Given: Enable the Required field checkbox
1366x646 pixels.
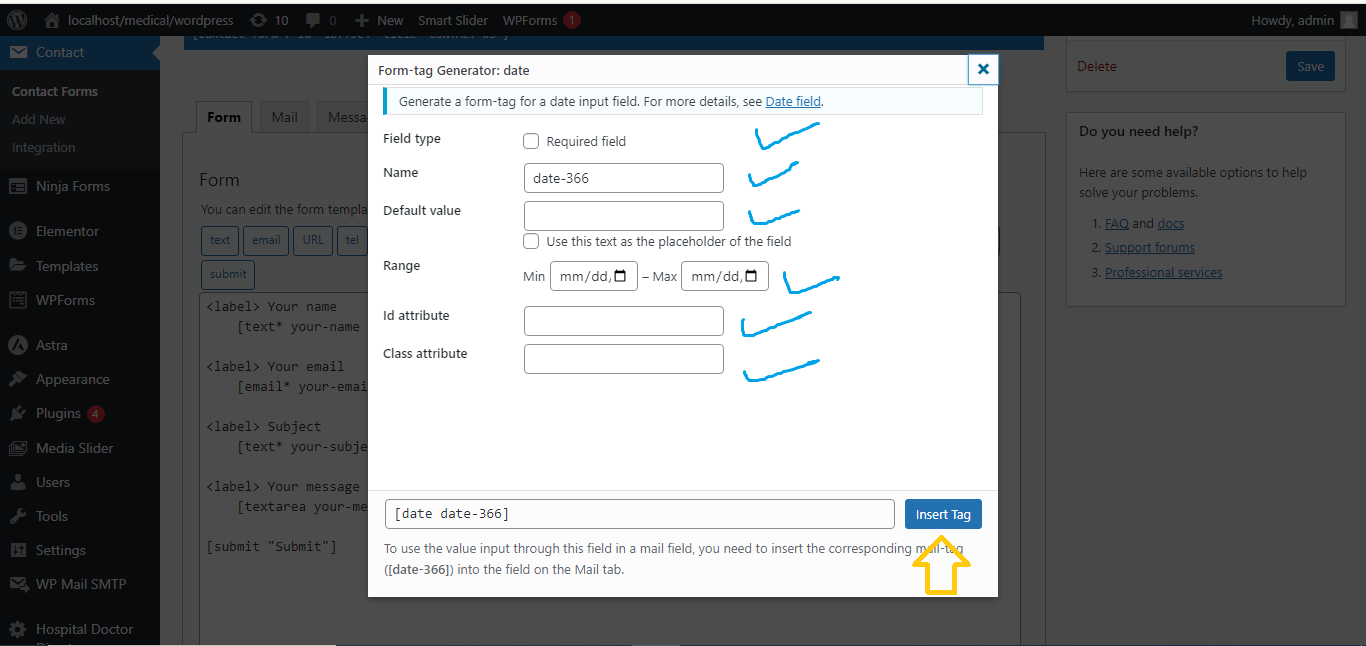Looking at the screenshot, I should pos(531,141).
